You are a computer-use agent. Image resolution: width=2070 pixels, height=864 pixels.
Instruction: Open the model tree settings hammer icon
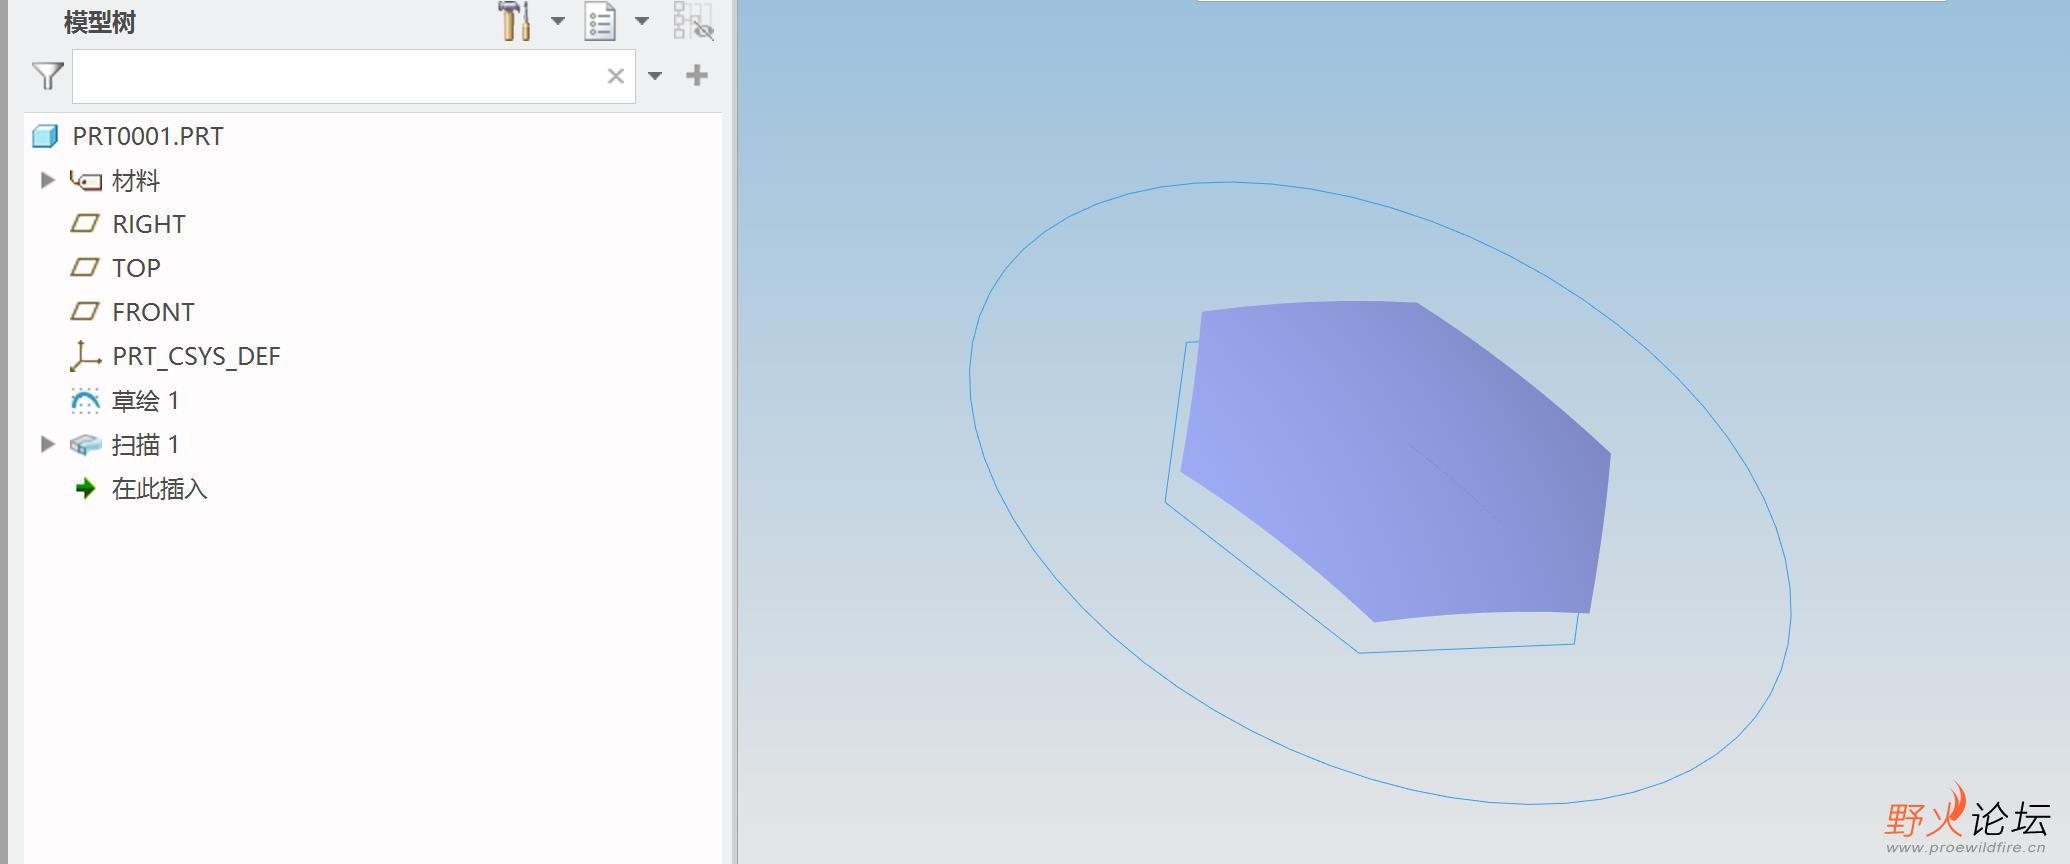[x=514, y=21]
